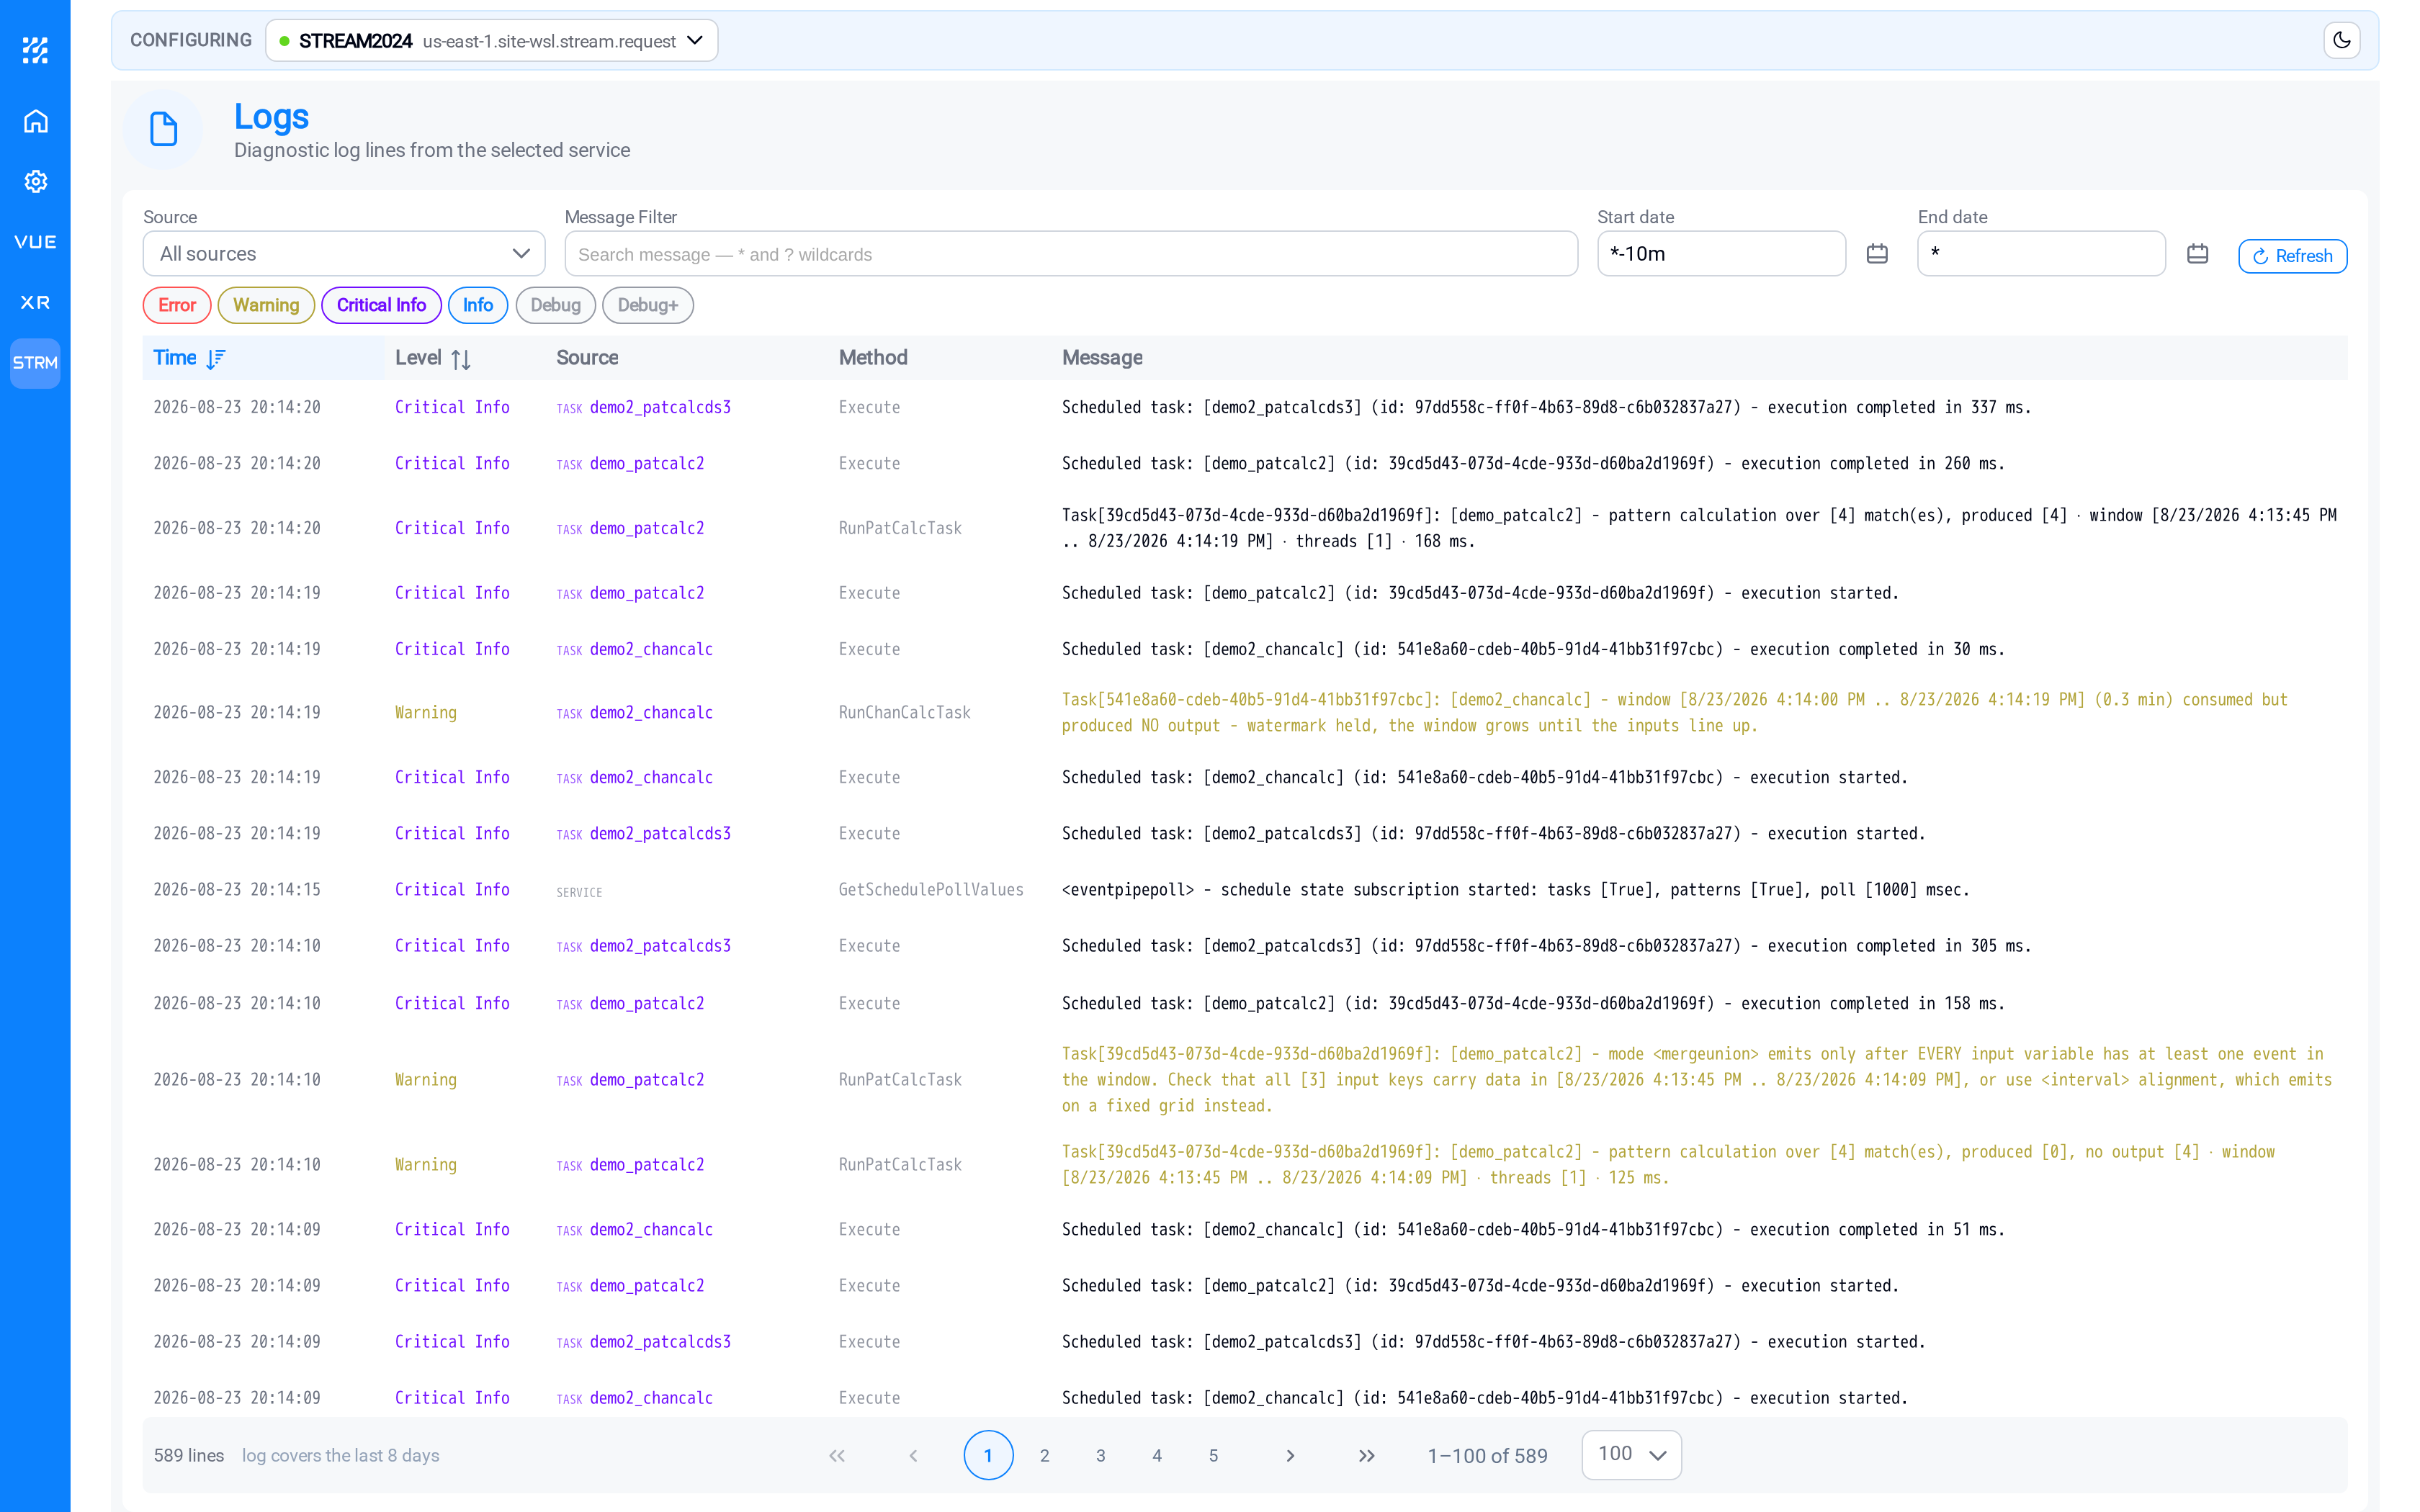Select page 4 in pagination
Viewport: 2420px width, 1512px height.
[x=1157, y=1456]
